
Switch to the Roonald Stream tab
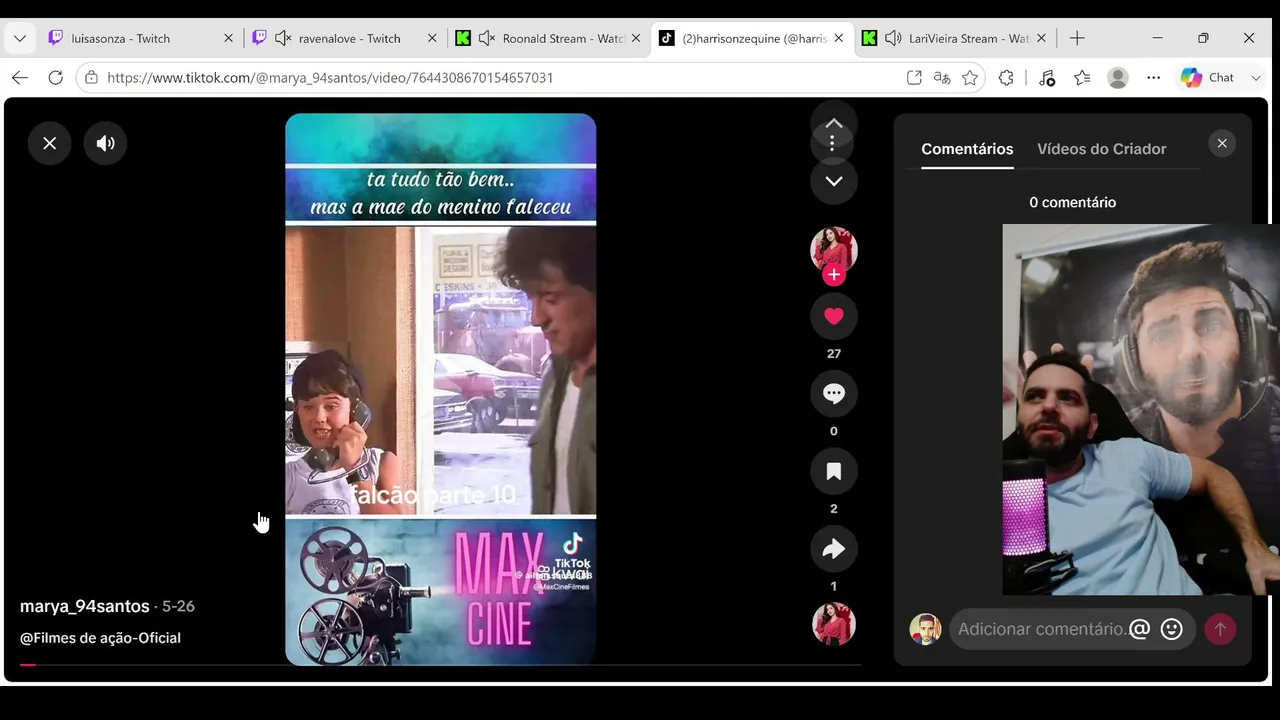pos(548,38)
